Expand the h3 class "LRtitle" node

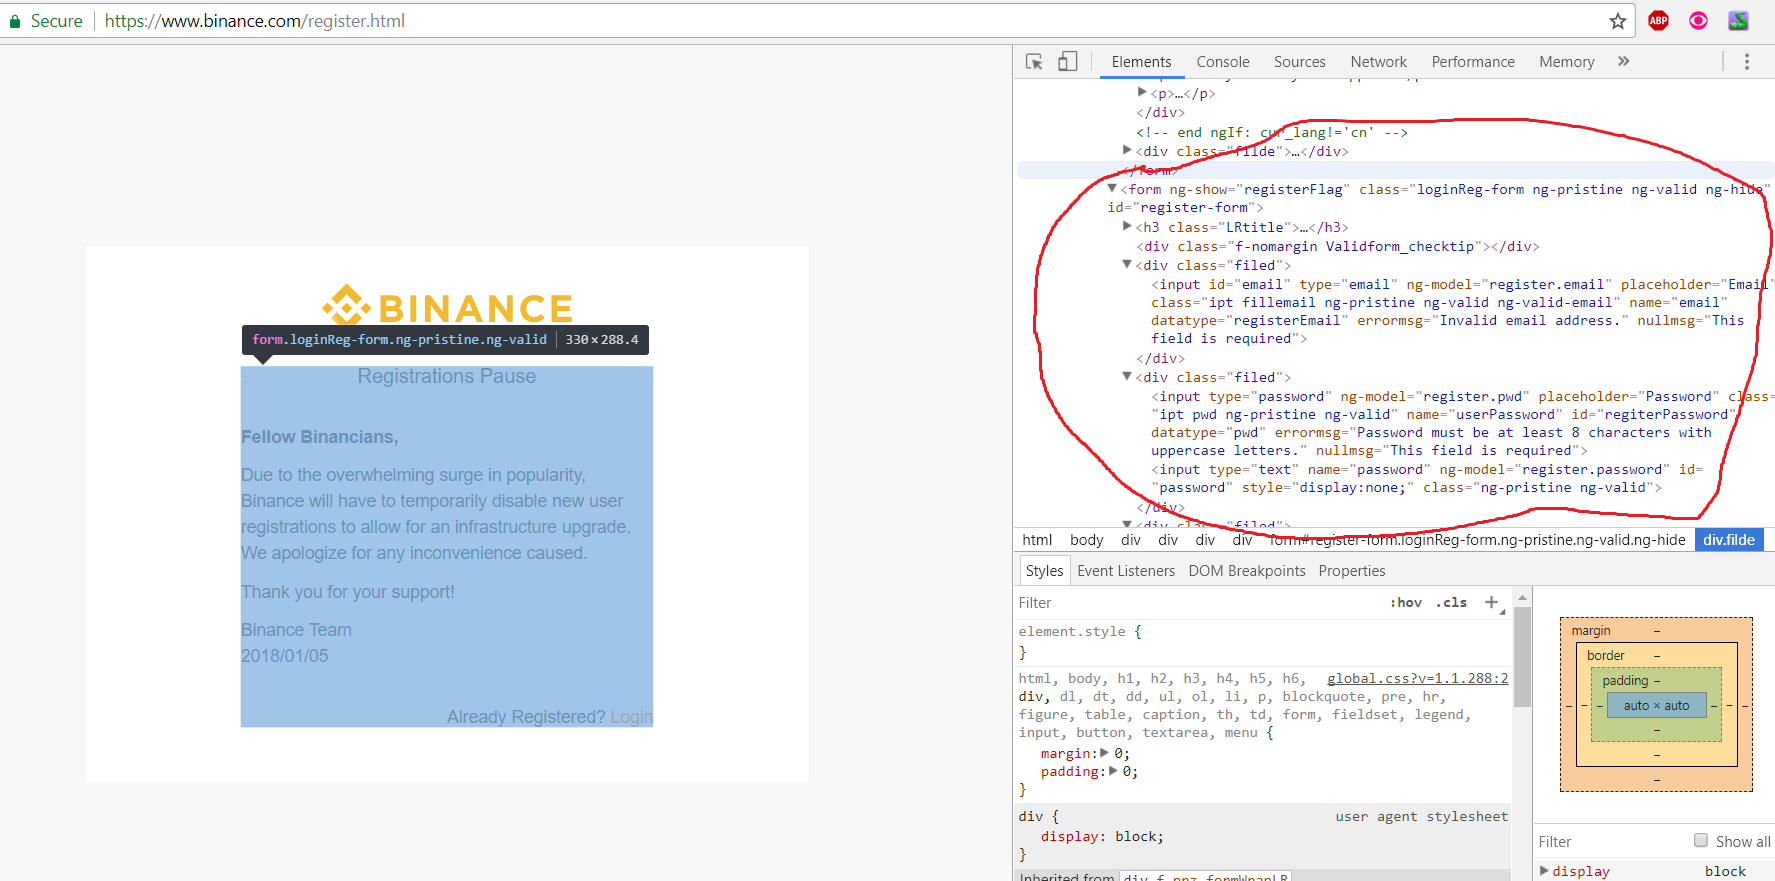point(1128,226)
